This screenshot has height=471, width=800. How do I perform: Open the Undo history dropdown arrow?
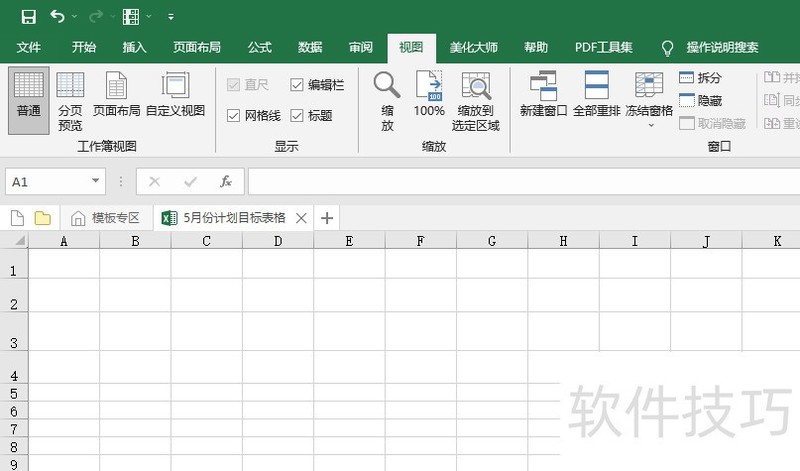[x=74, y=17]
